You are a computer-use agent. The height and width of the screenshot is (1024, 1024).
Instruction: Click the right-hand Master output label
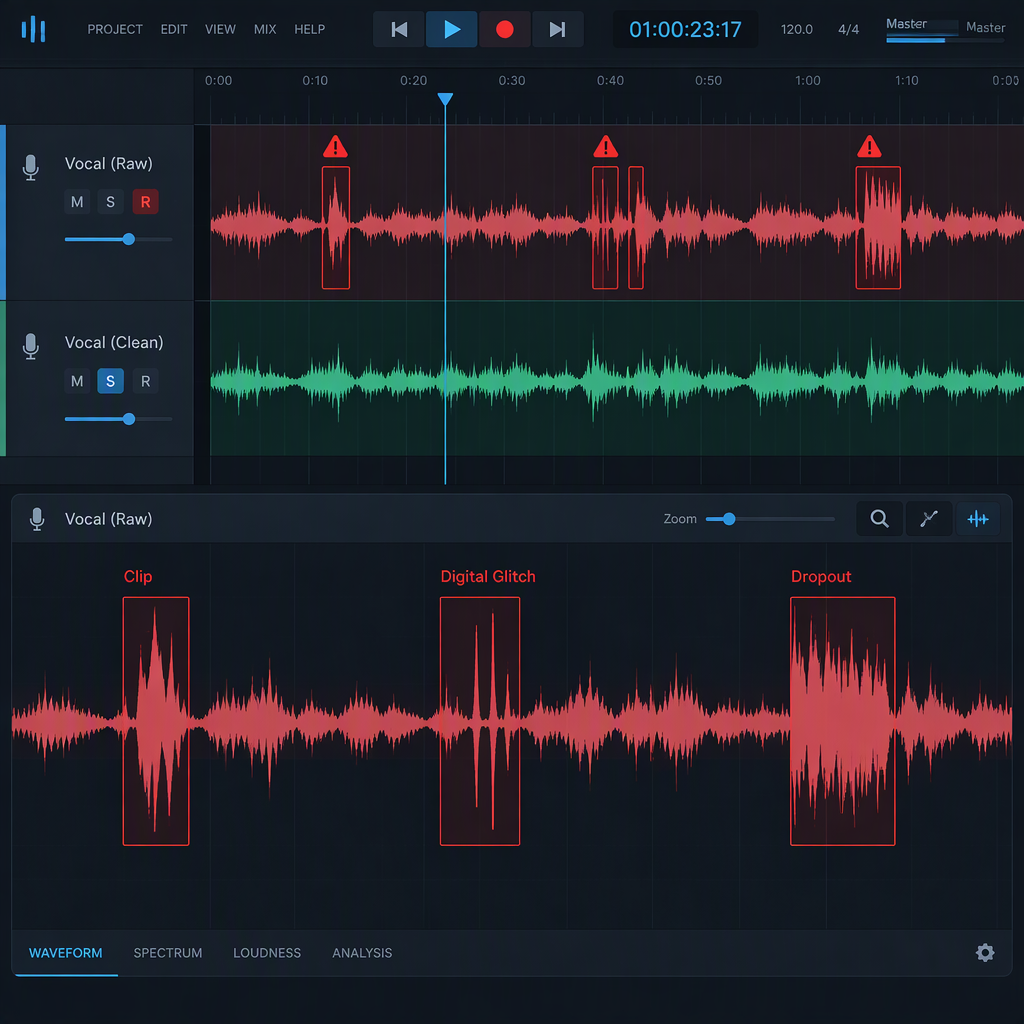[x=985, y=27]
